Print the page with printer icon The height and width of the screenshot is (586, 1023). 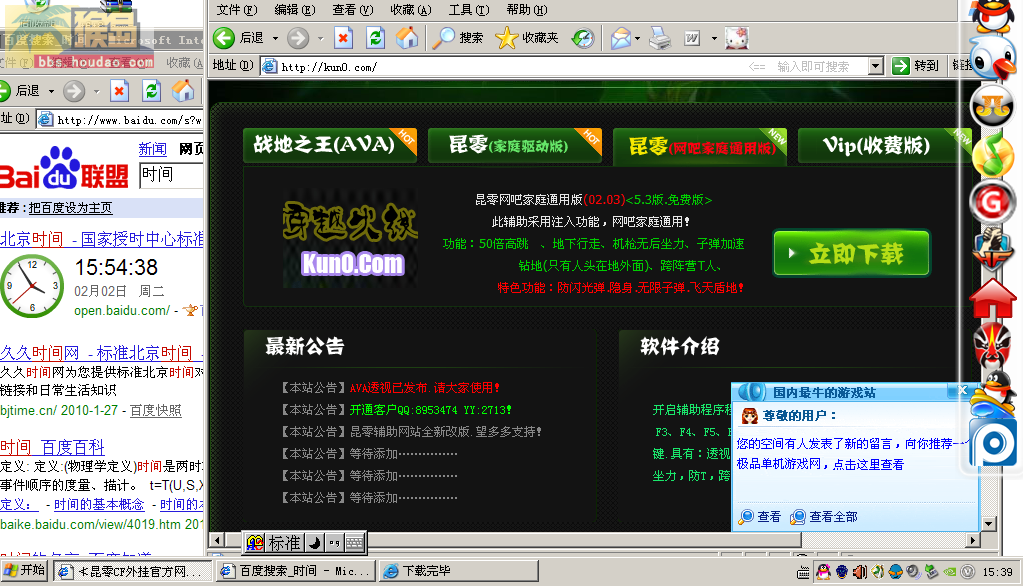(660, 39)
